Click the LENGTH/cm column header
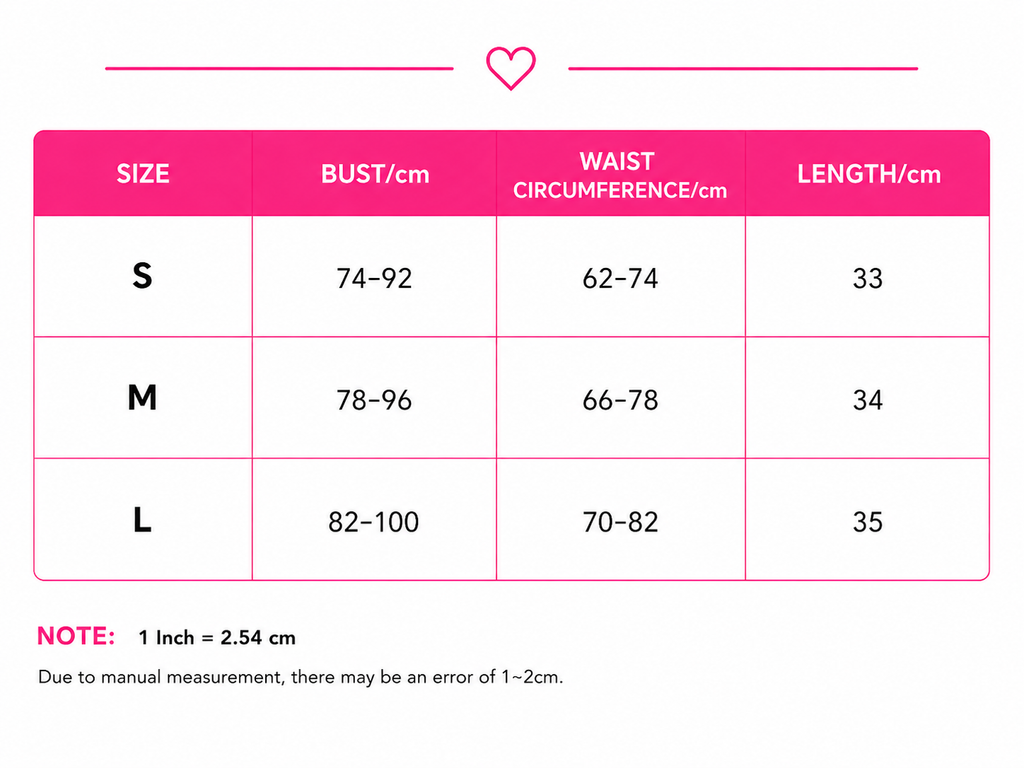The image size is (1024, 768). [869, 174]
